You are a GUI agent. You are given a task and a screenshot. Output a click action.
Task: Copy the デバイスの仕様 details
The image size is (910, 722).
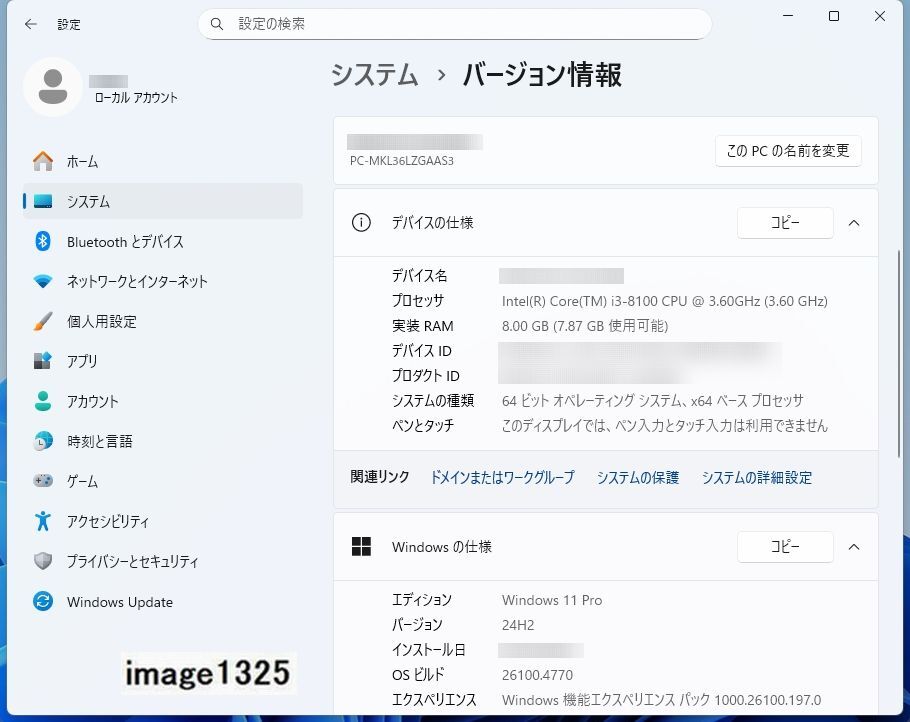click(x=785, y=223)
